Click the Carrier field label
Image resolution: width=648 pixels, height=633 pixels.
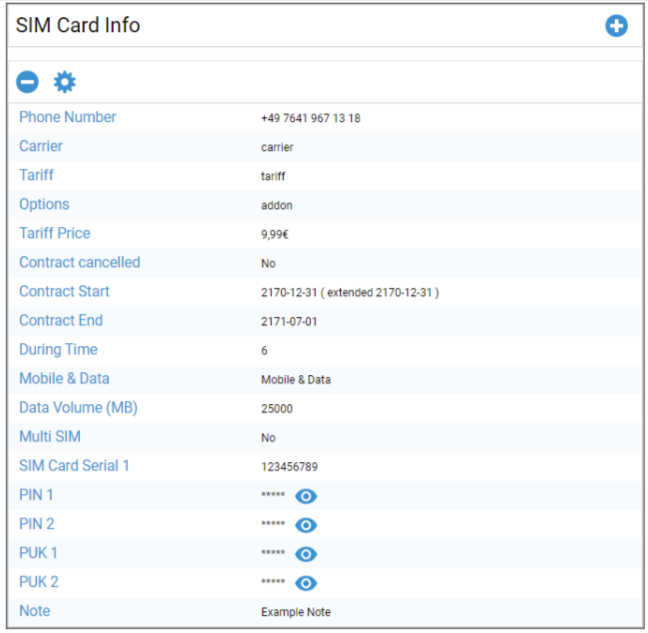[x=41, y=146]
